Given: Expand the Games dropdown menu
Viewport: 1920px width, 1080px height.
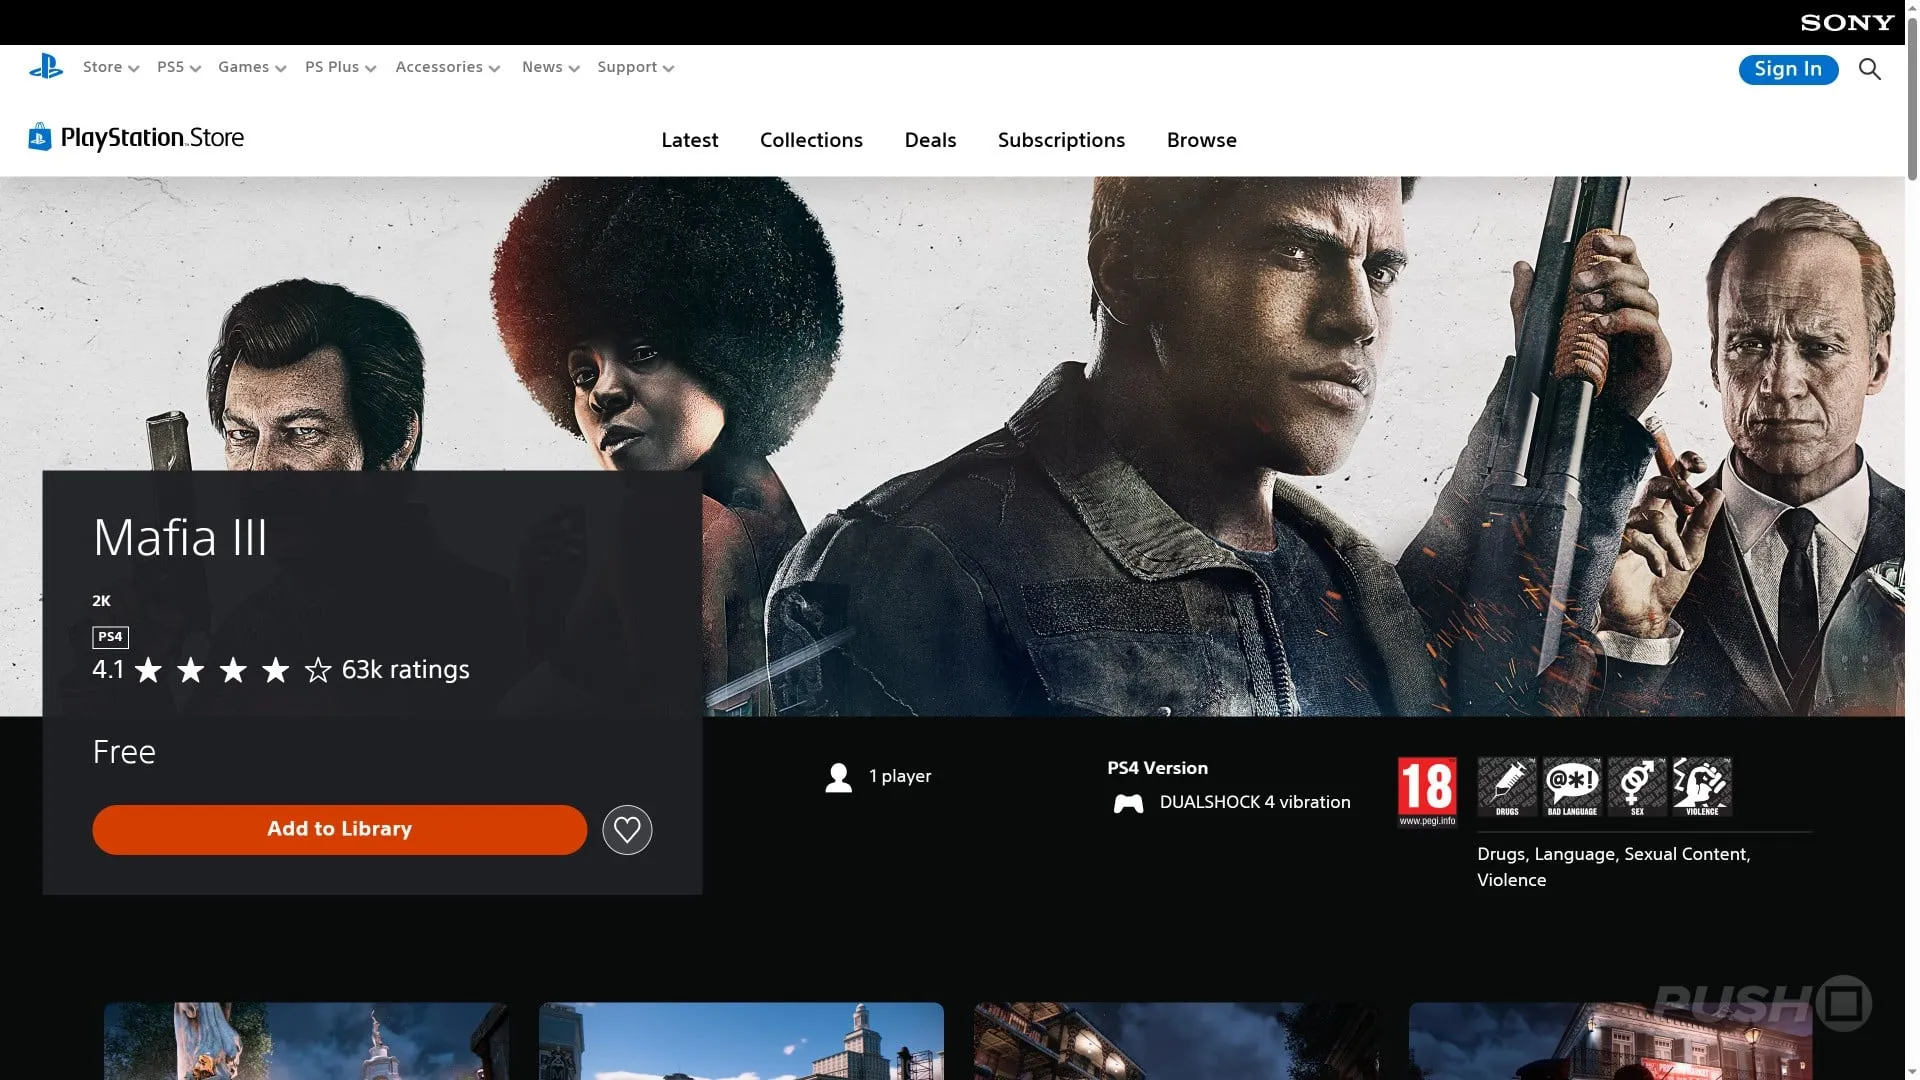Looking at the screenshot, I should tap(252, 67).
